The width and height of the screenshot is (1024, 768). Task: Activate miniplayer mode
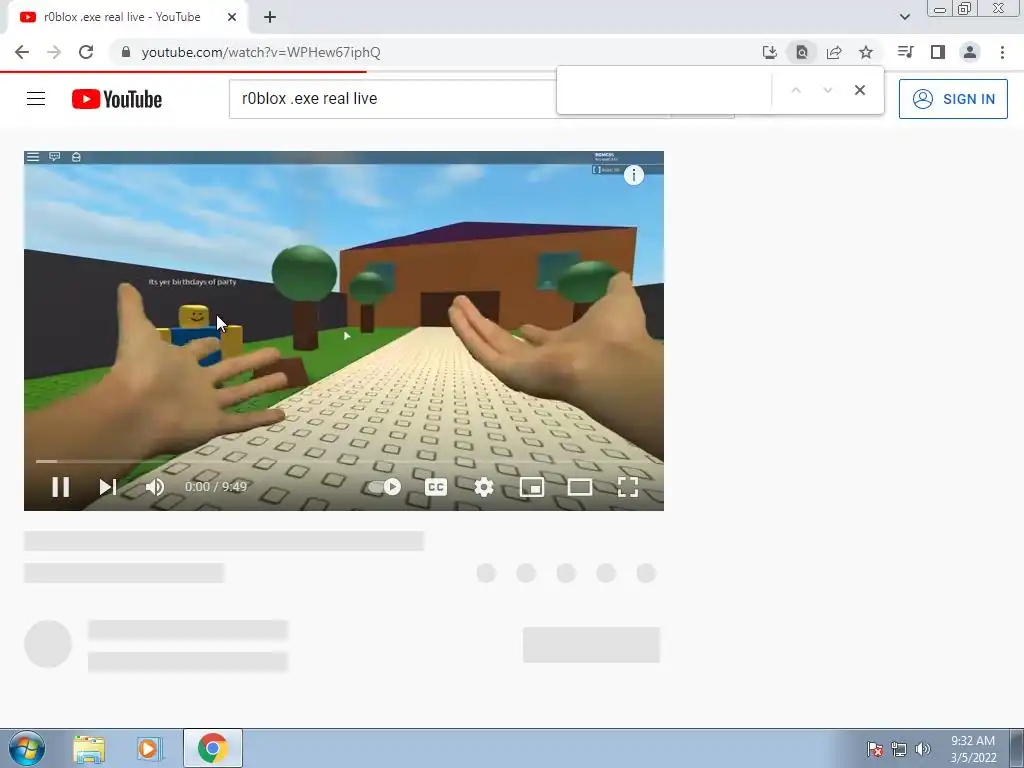tap(532, 487)
